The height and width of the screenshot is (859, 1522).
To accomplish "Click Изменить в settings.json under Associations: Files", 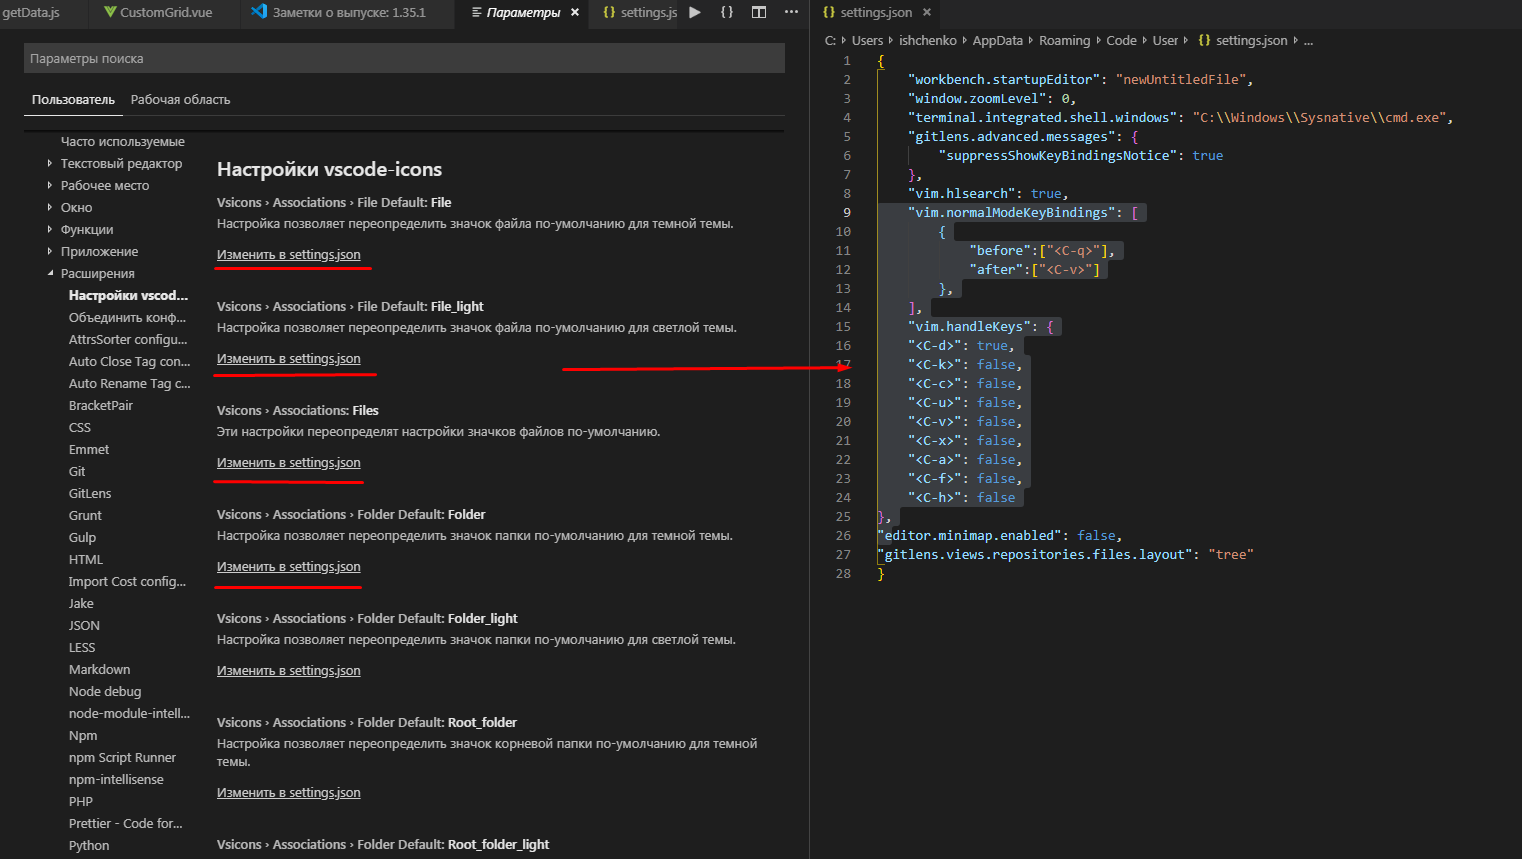I will tap(288, 462).
